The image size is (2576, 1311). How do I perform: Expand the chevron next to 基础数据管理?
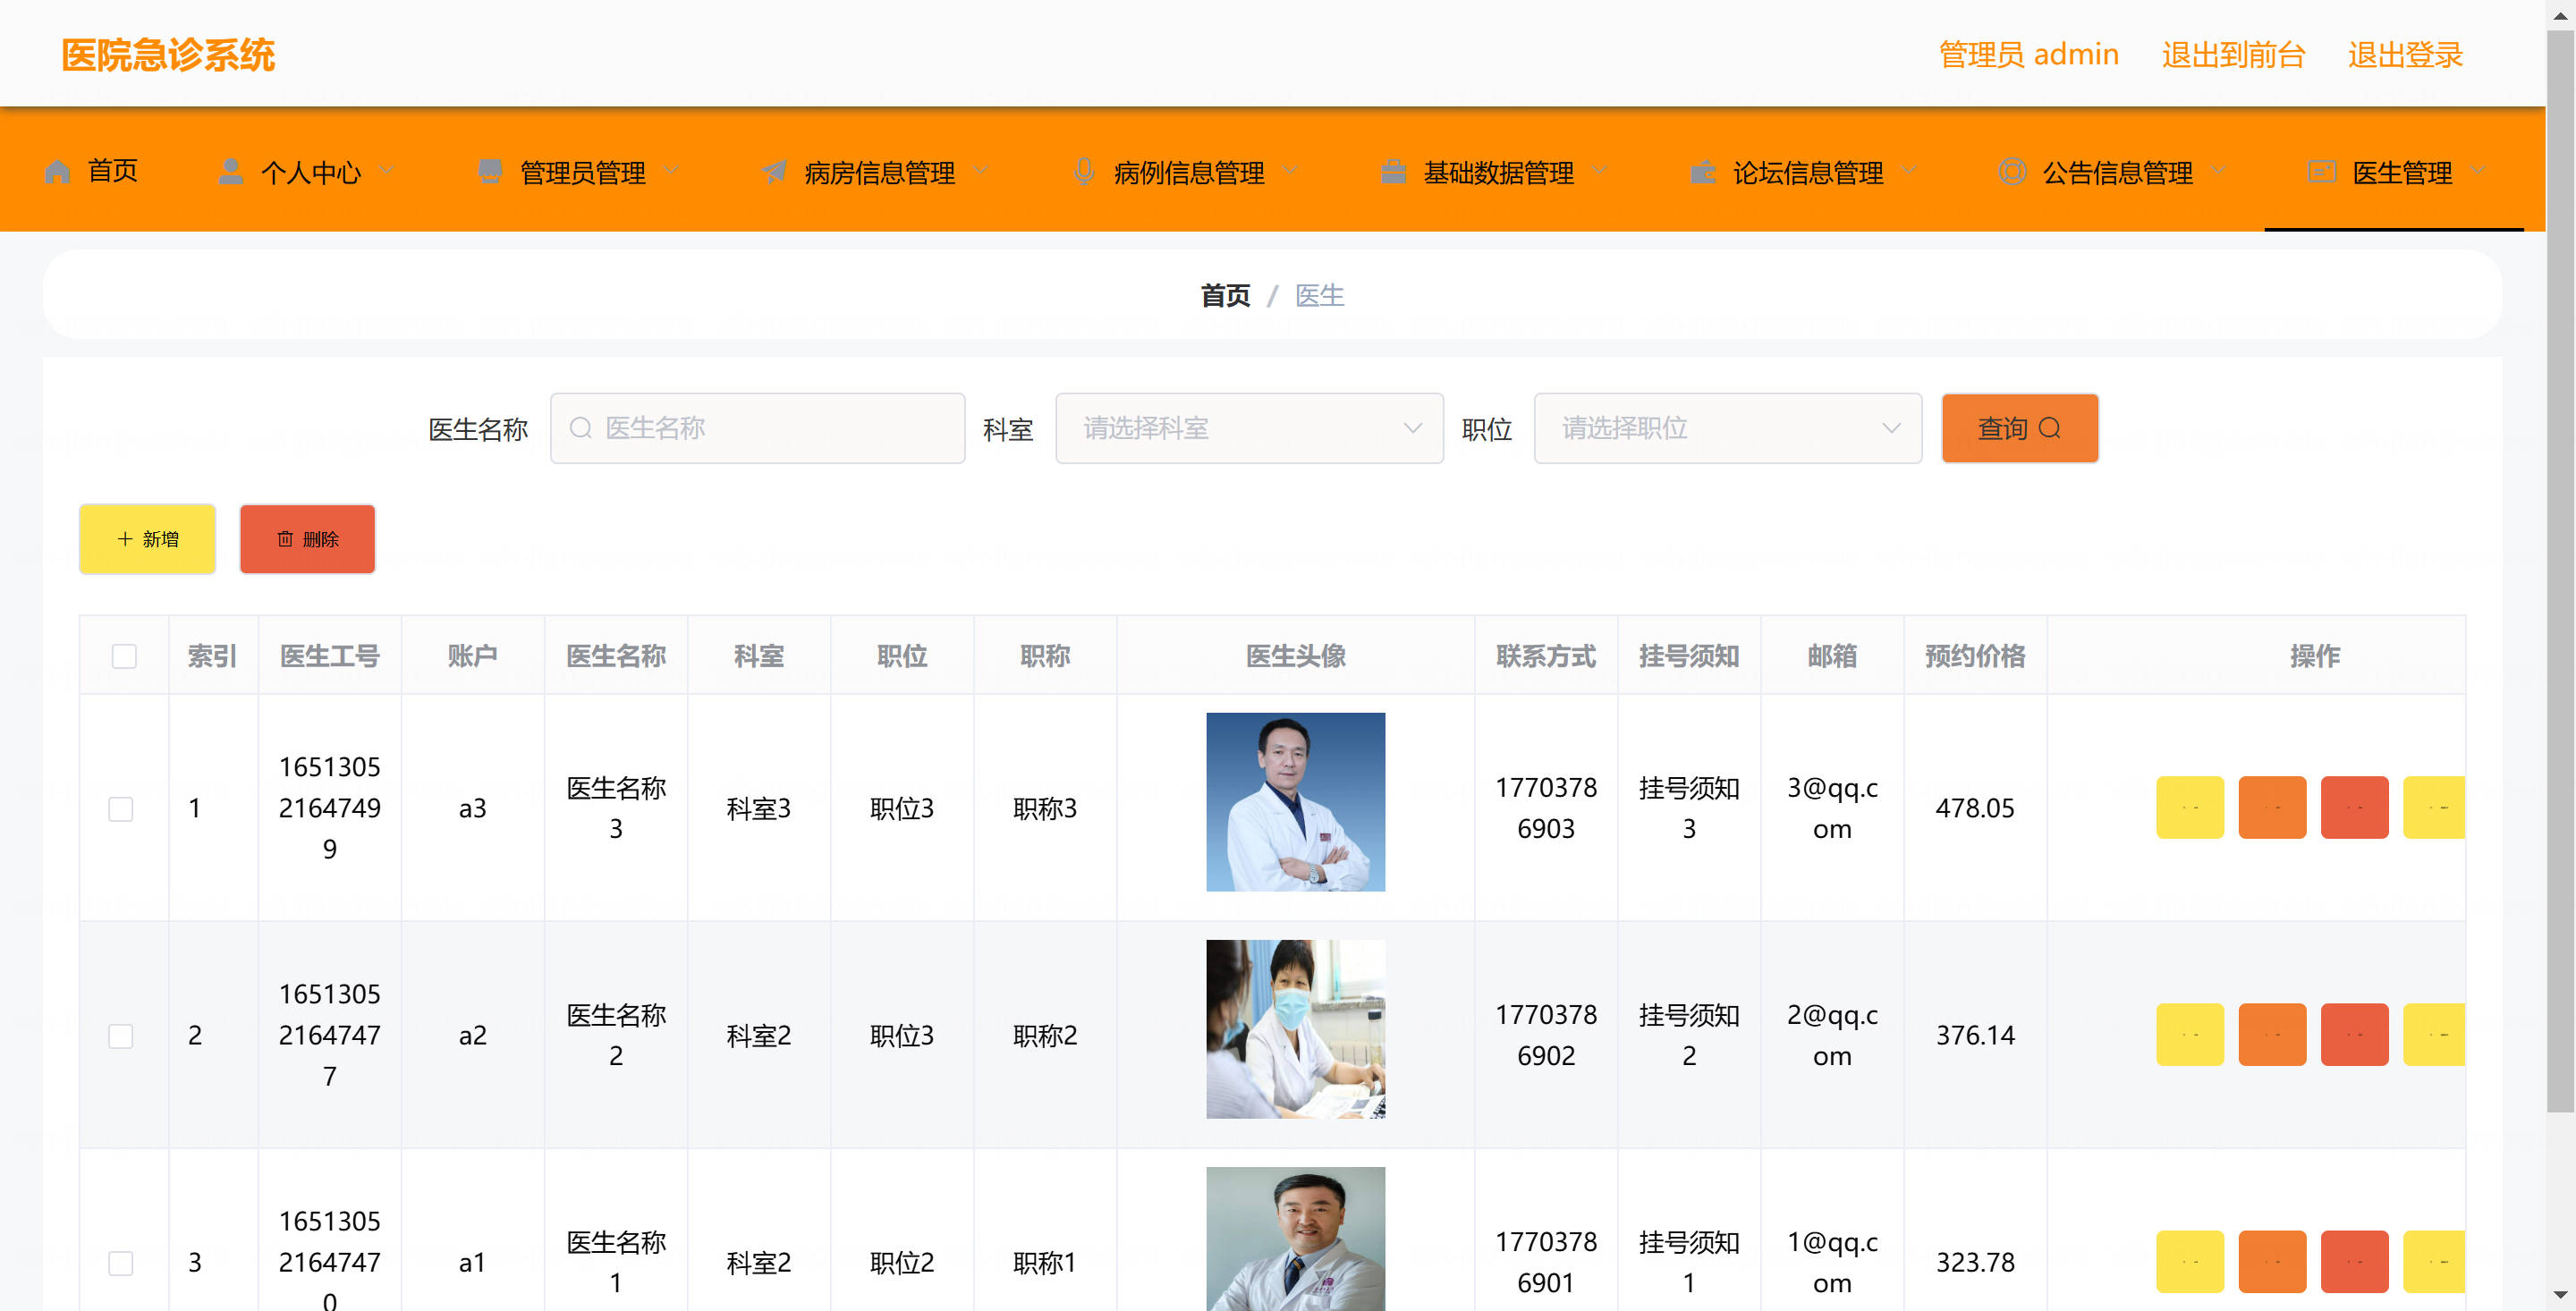[1600, 171]
